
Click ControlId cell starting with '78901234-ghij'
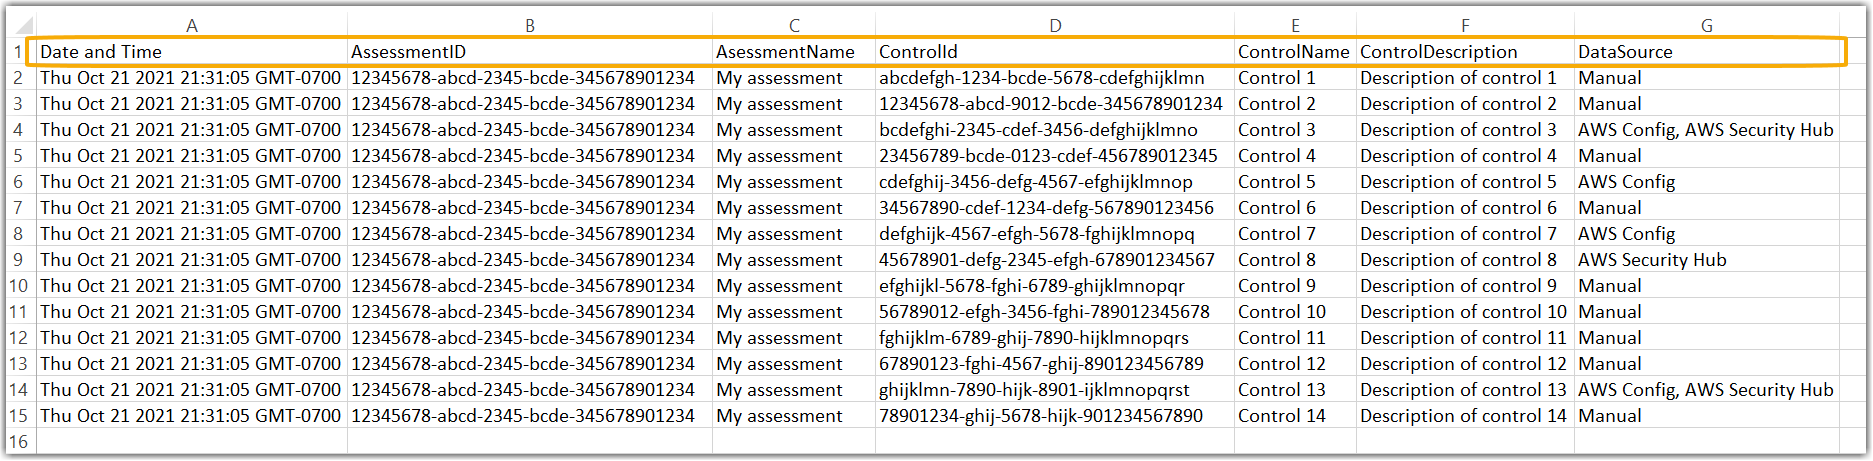[x=1041, y=416]
